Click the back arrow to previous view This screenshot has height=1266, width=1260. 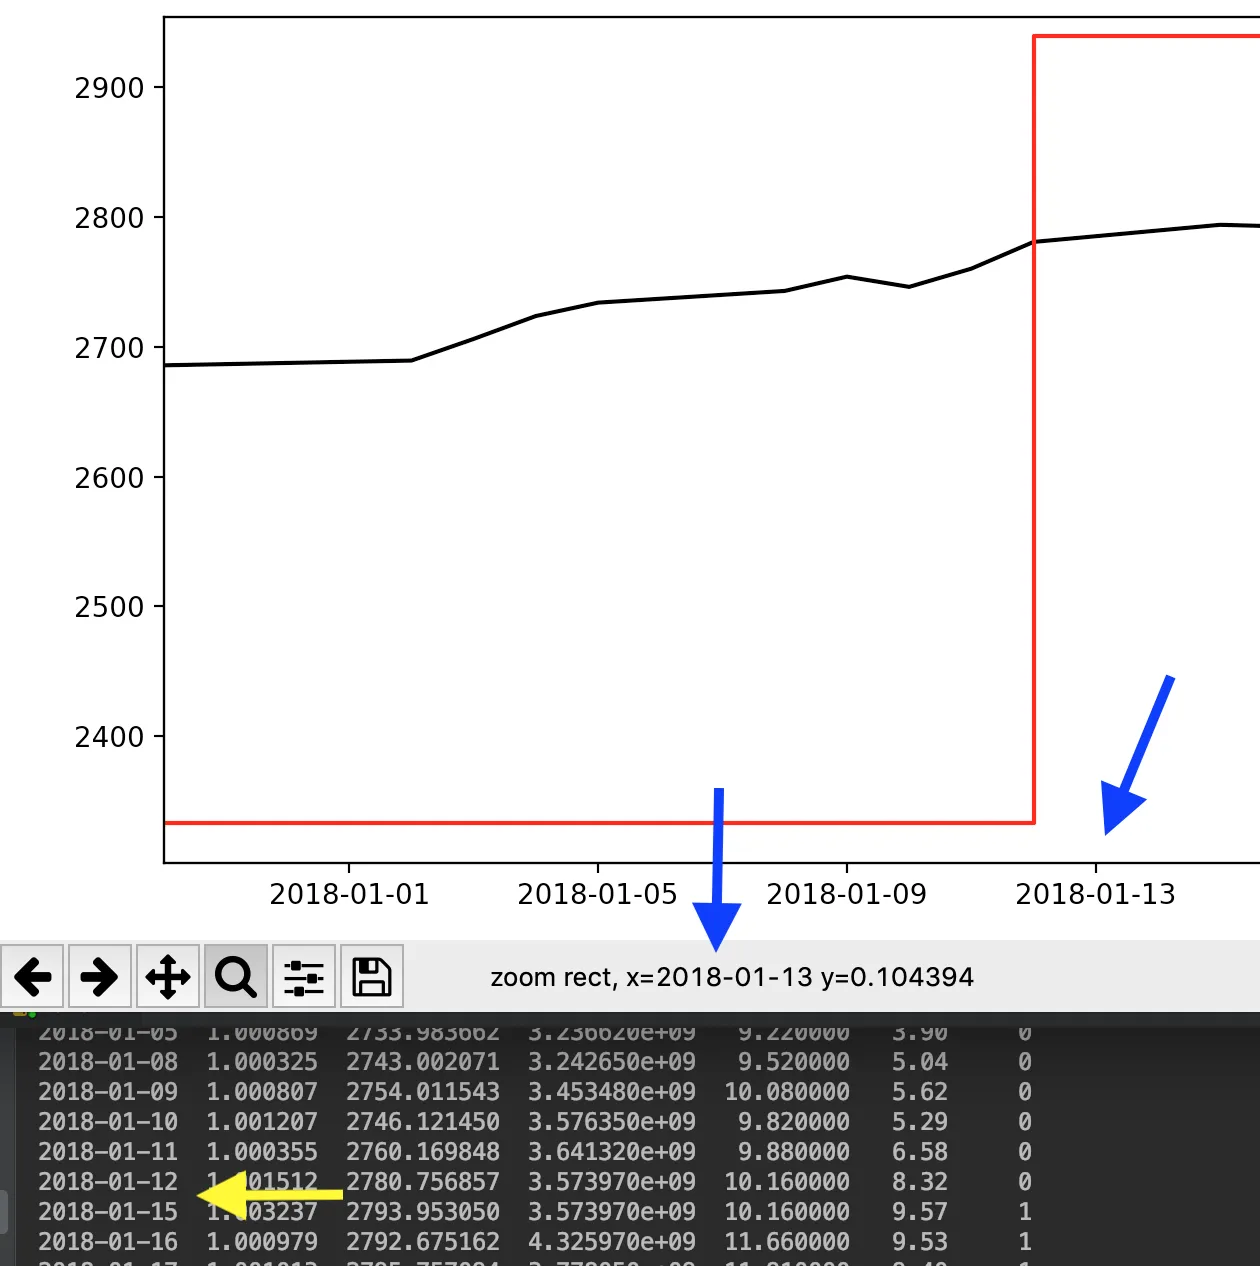33,976
